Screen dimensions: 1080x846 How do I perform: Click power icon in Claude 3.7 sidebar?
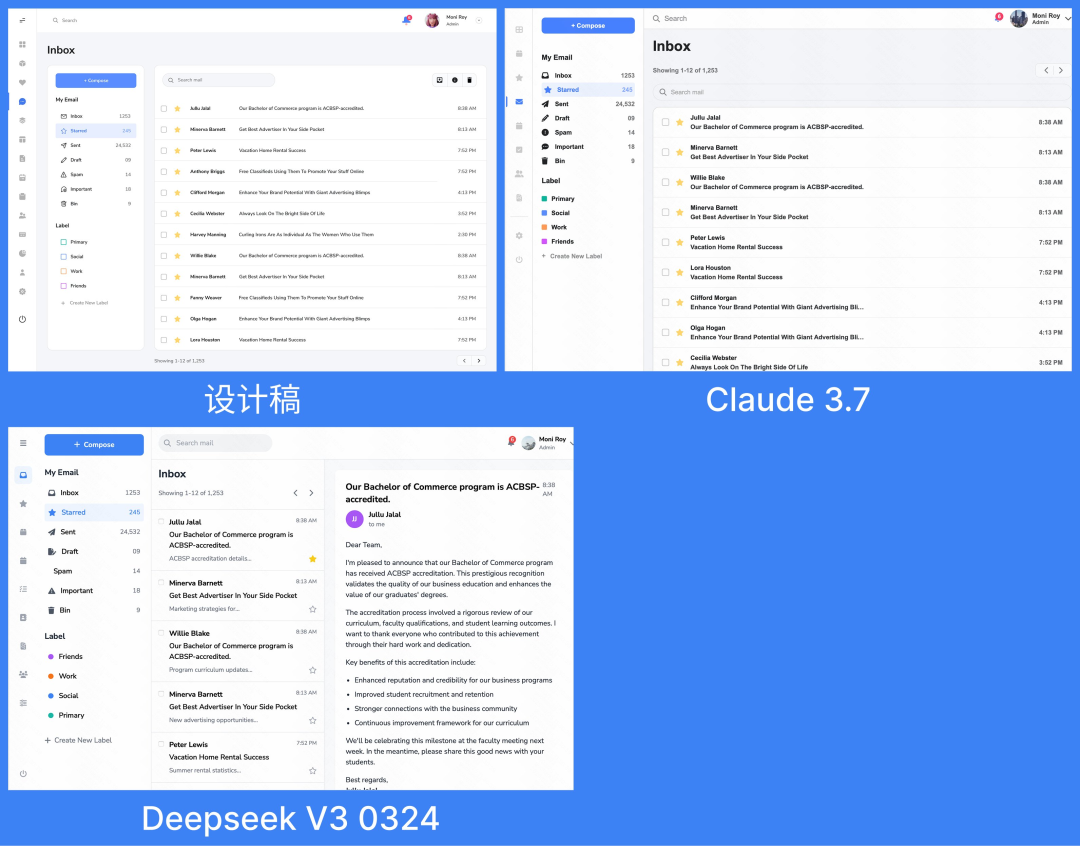point(519,260)
